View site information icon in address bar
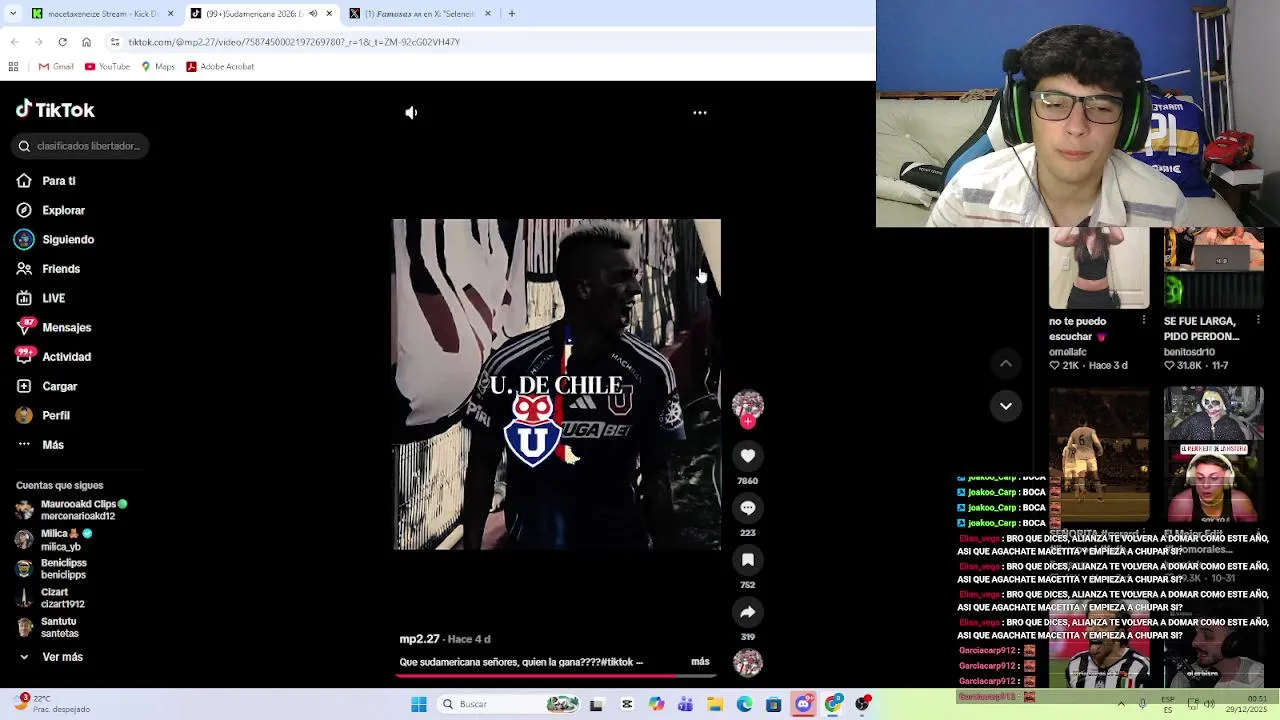 click(x=115, y=42)
